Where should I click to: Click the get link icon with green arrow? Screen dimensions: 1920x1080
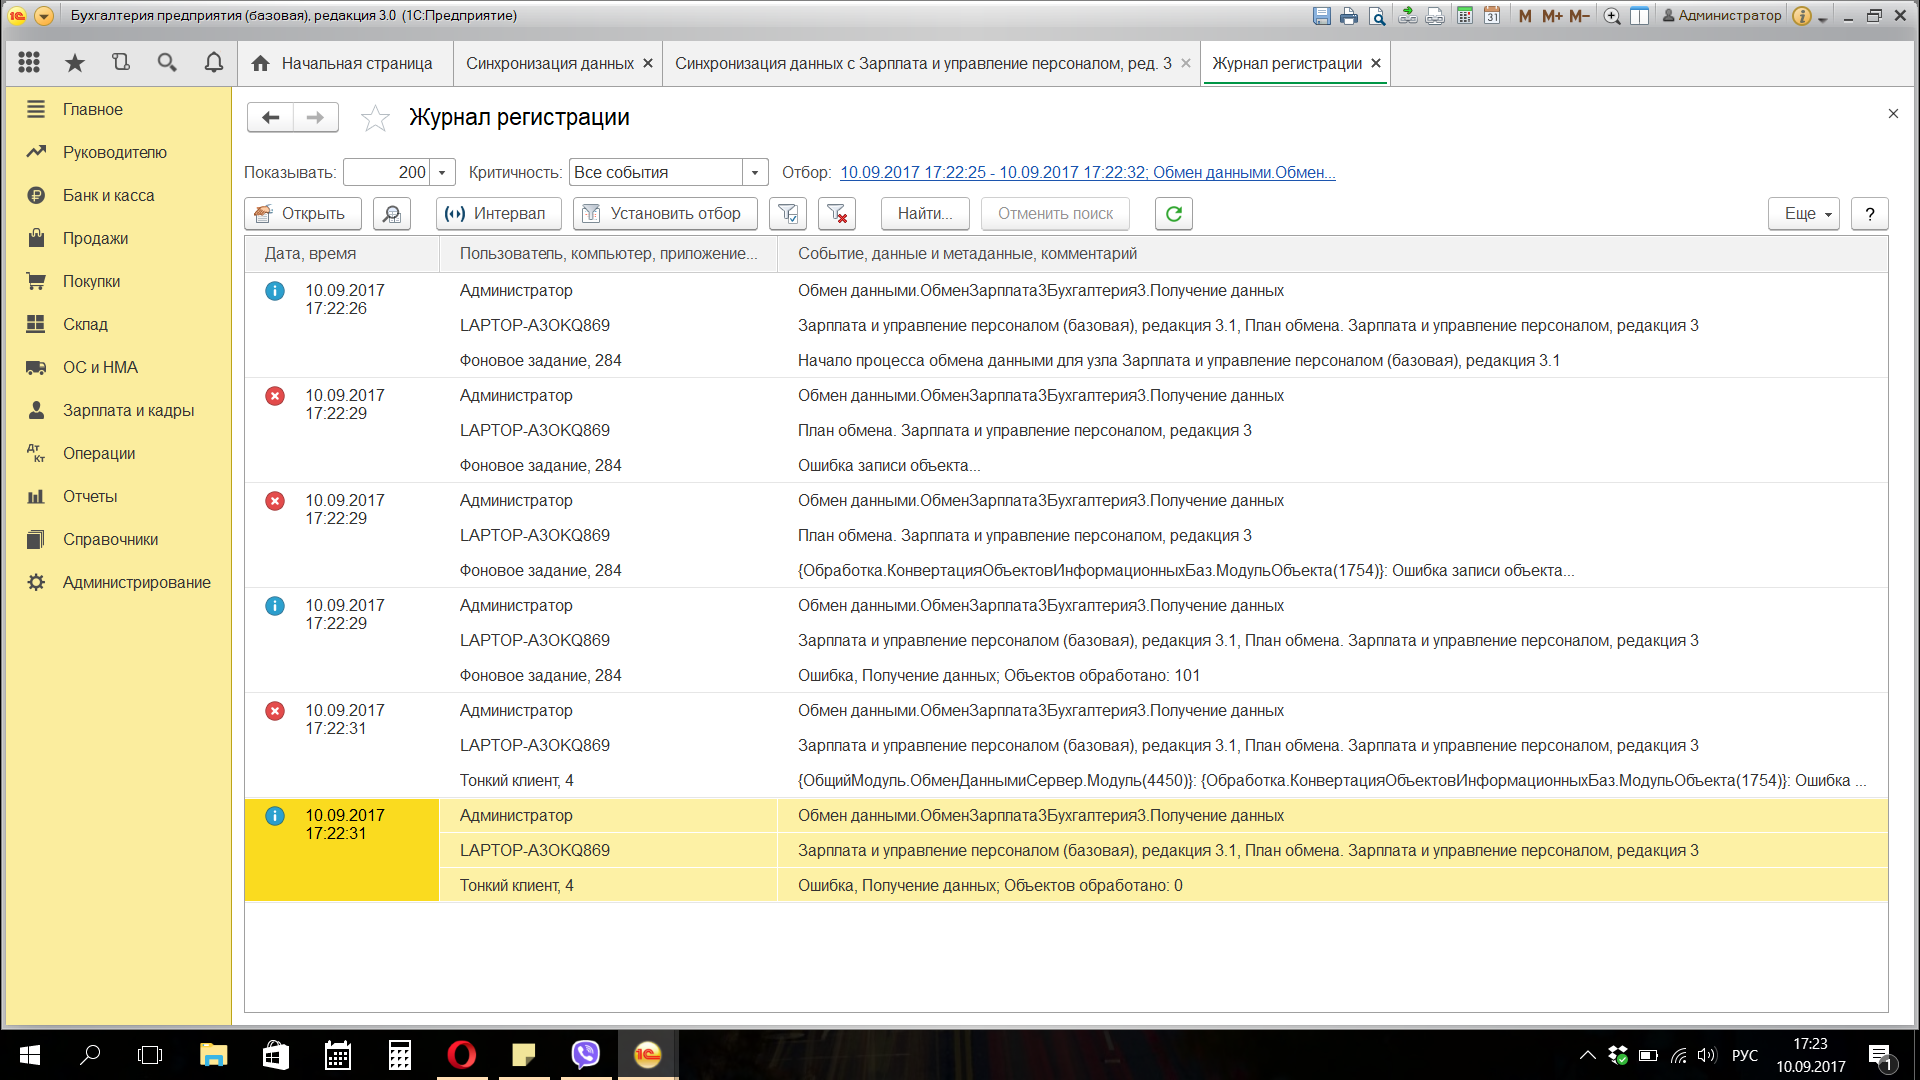[1407, 16]
